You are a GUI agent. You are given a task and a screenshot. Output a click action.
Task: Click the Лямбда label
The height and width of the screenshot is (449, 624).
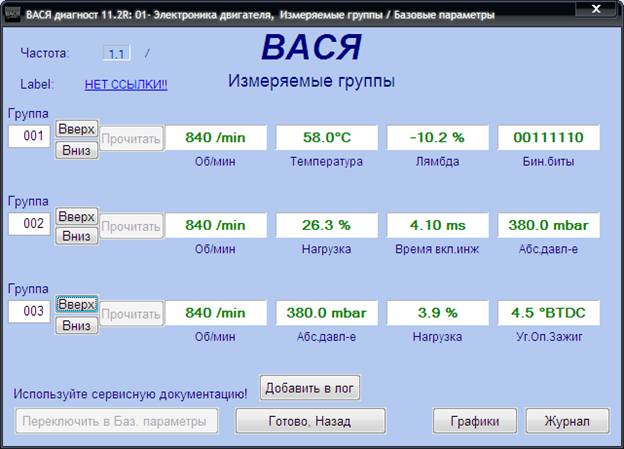[x=437, y=162]
